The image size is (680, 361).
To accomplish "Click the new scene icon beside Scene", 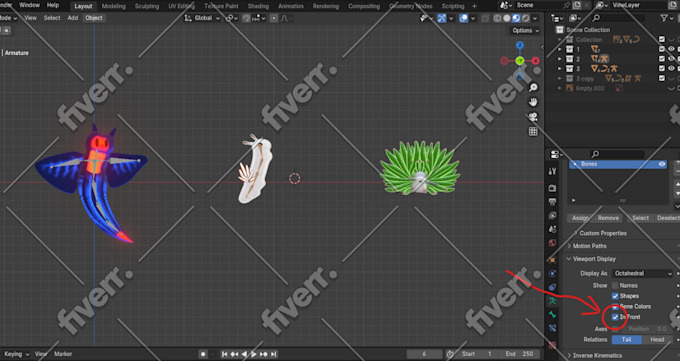I will [577, 5].
